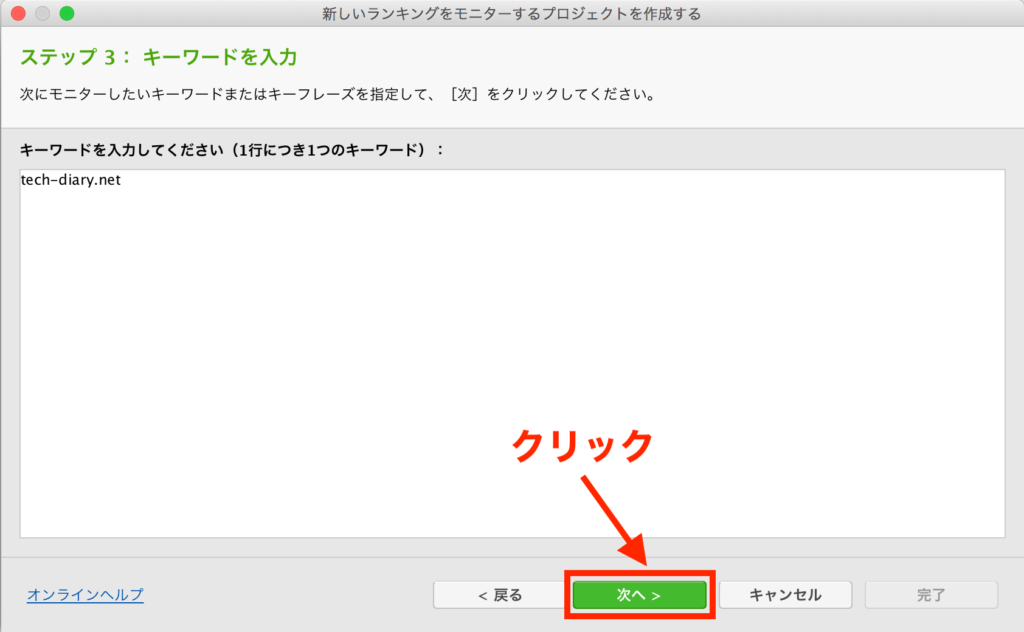This screenshot has width=1024, height=632.
Task: Click the green zoom window button
Action: point(67,13)
